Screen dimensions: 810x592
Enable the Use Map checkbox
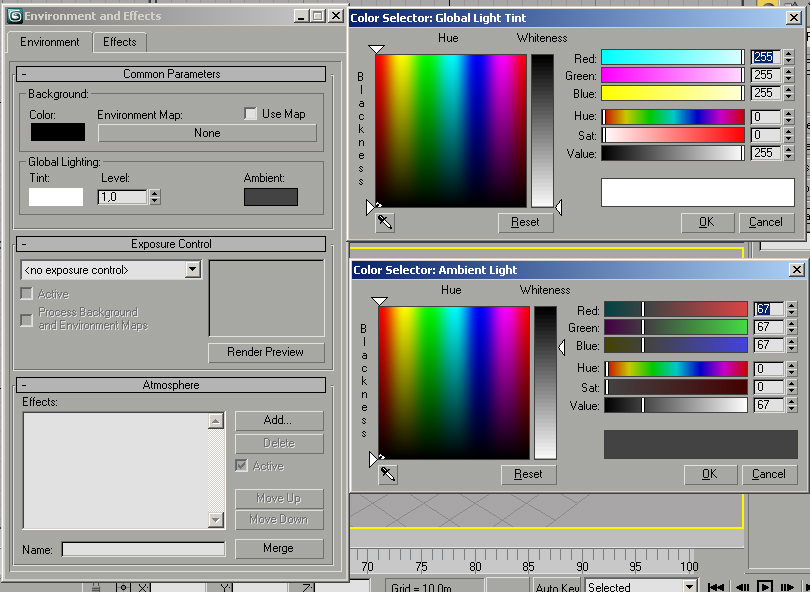coord(251,114)
